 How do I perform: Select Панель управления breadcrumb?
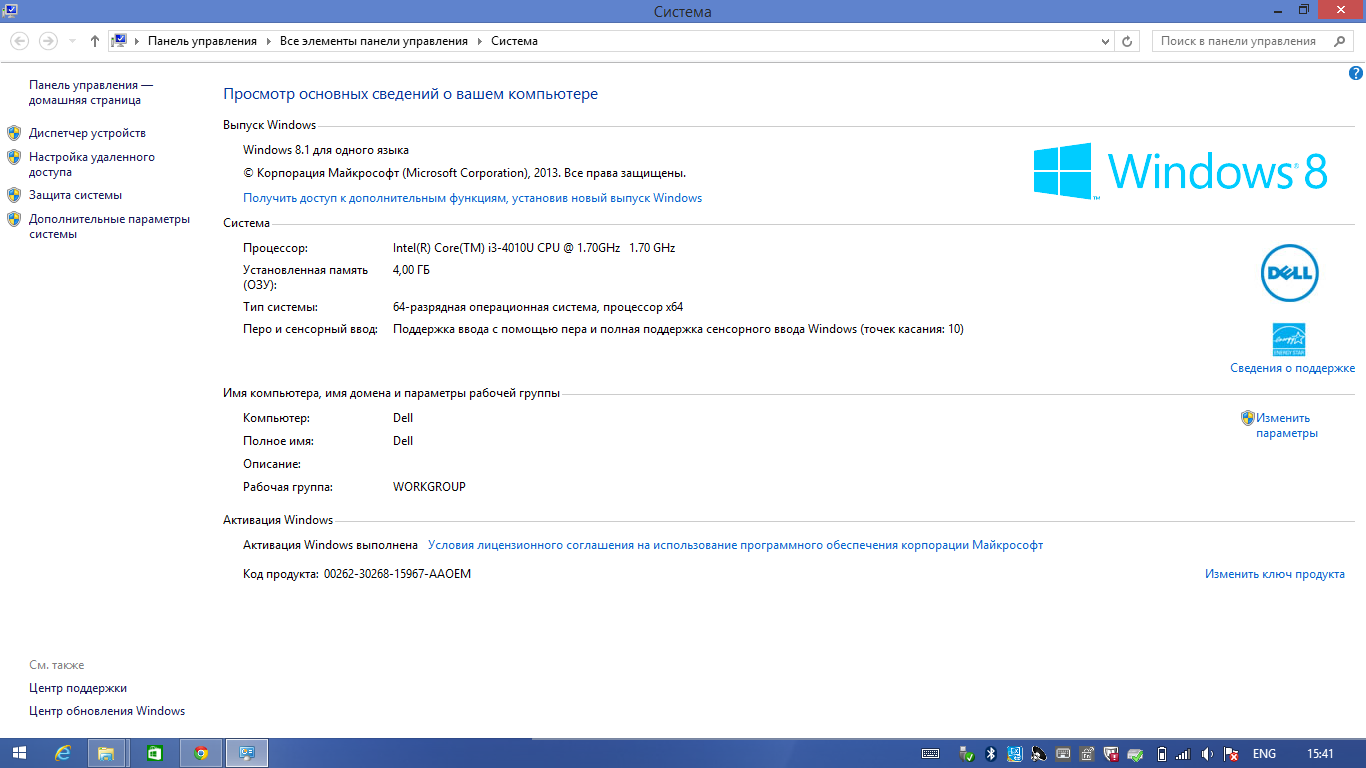pos(202,41)
